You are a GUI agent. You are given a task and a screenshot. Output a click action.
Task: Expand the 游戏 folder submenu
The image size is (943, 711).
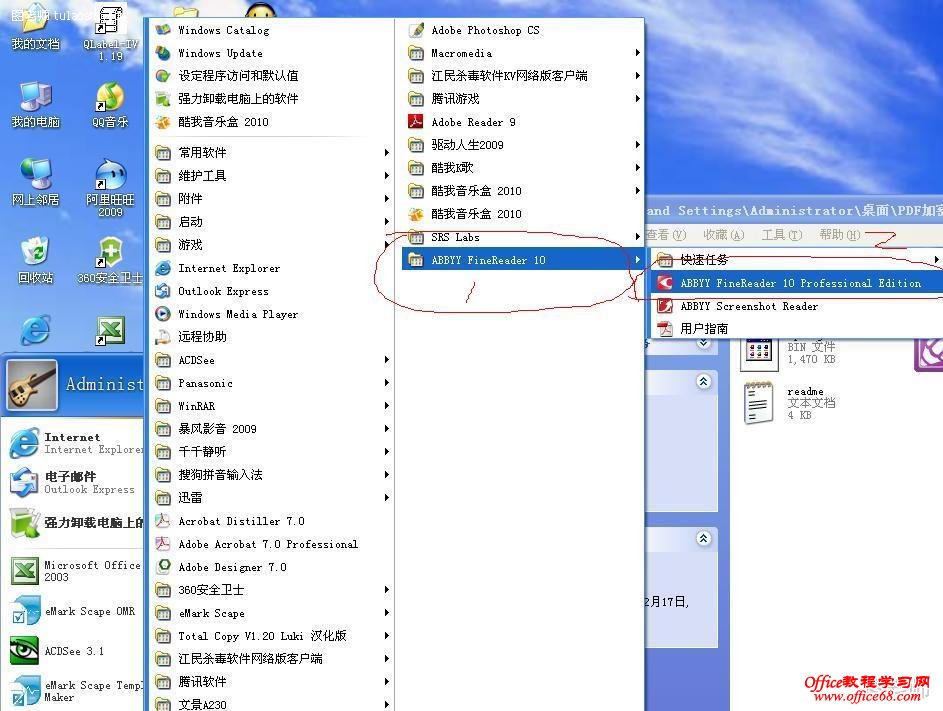click(271, 245)
